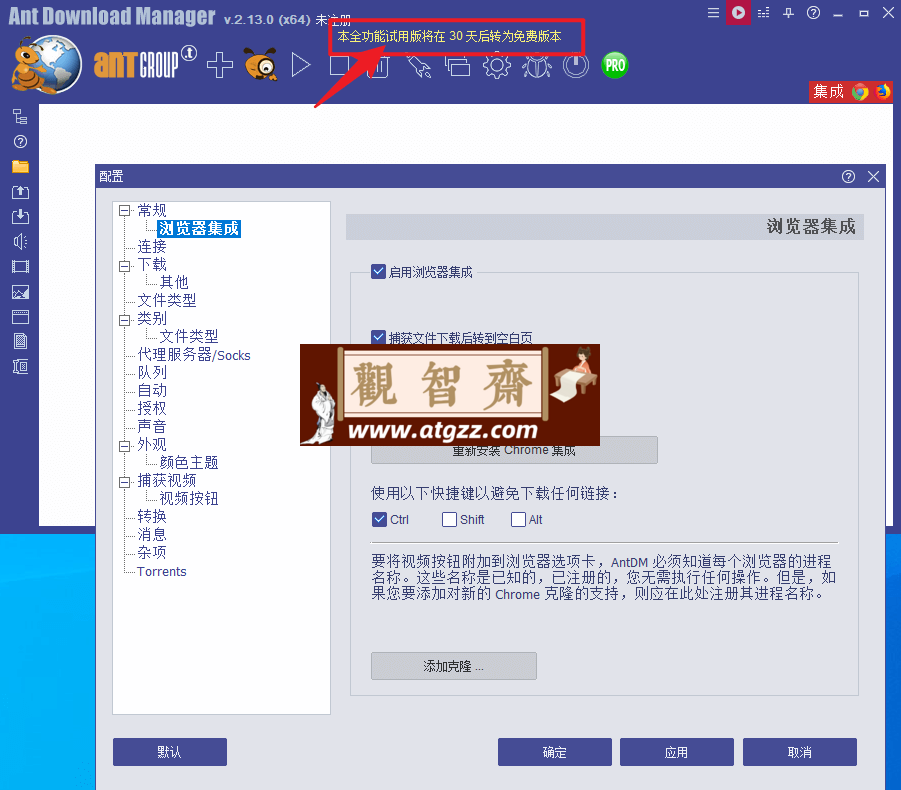
Task: Click the question mark icon in left sidebar
Action: 20,142
